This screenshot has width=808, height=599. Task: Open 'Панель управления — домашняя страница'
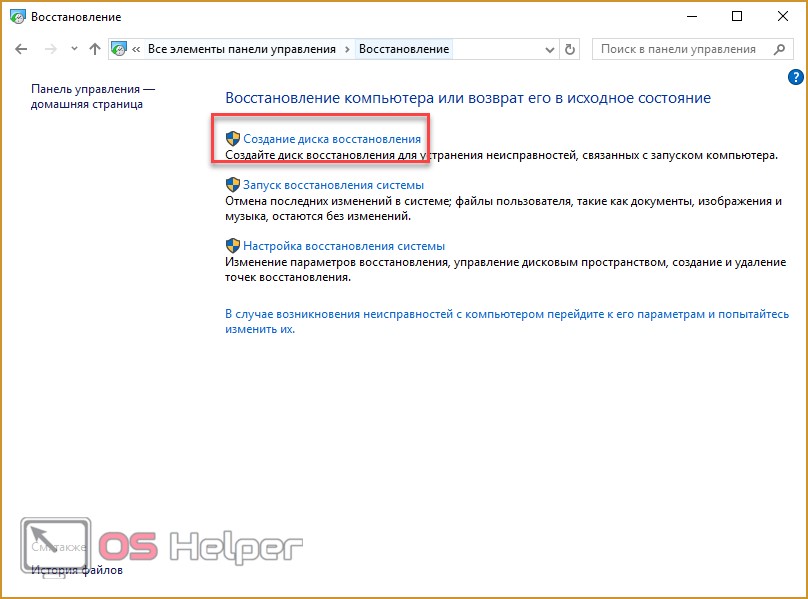93,96
